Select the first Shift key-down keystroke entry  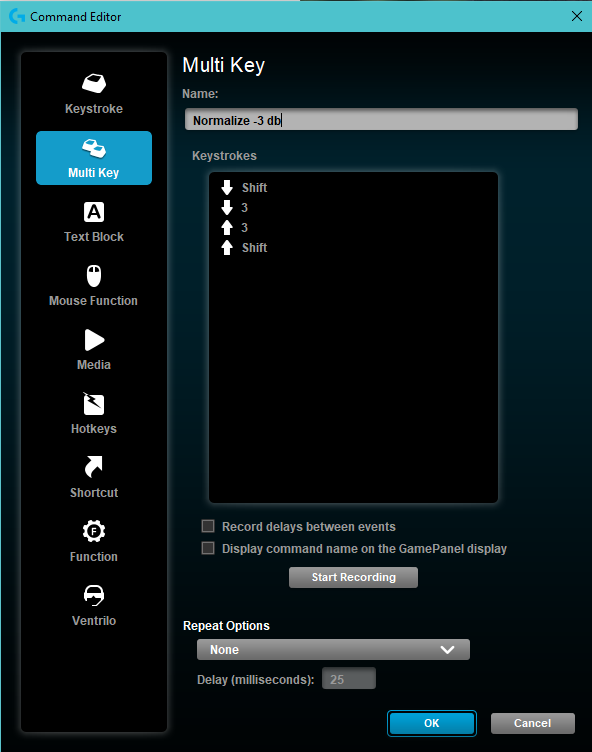click(244, 188)
